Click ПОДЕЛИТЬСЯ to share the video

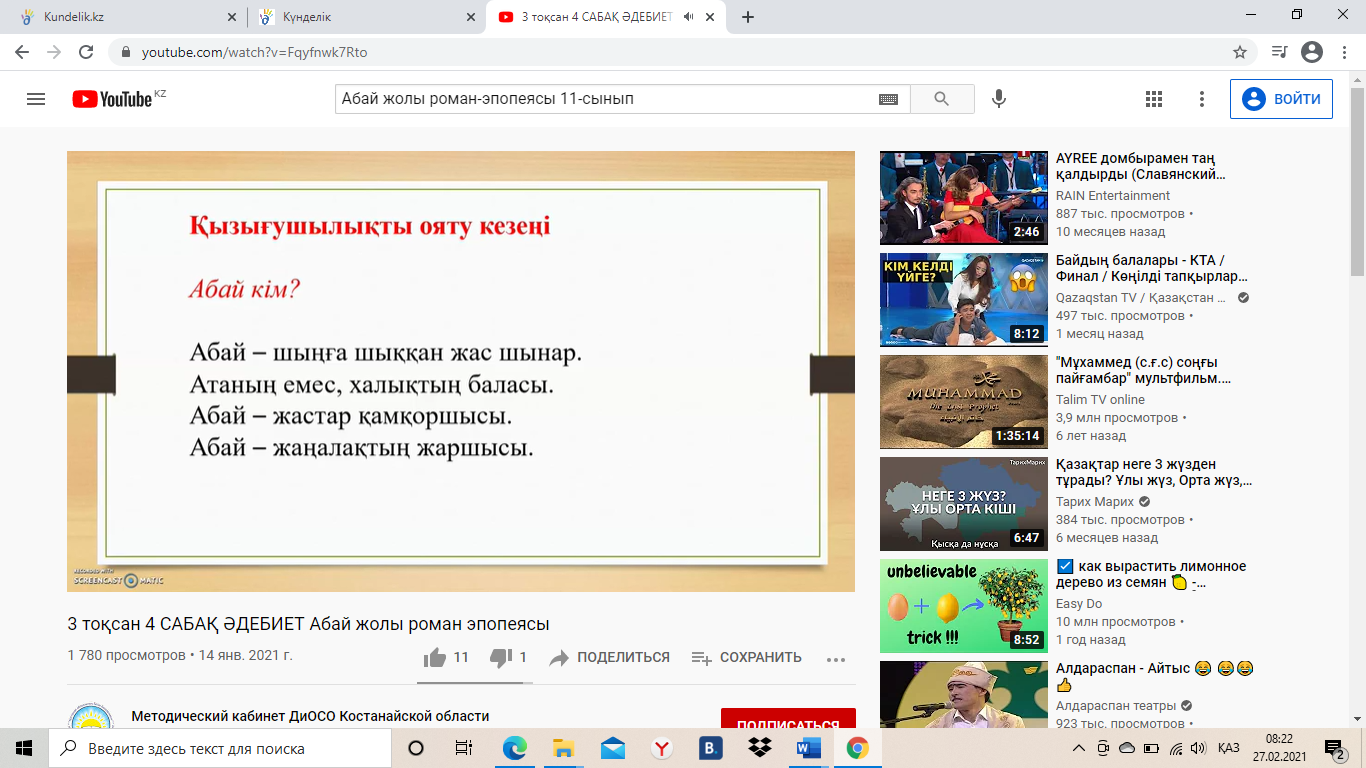609,657
